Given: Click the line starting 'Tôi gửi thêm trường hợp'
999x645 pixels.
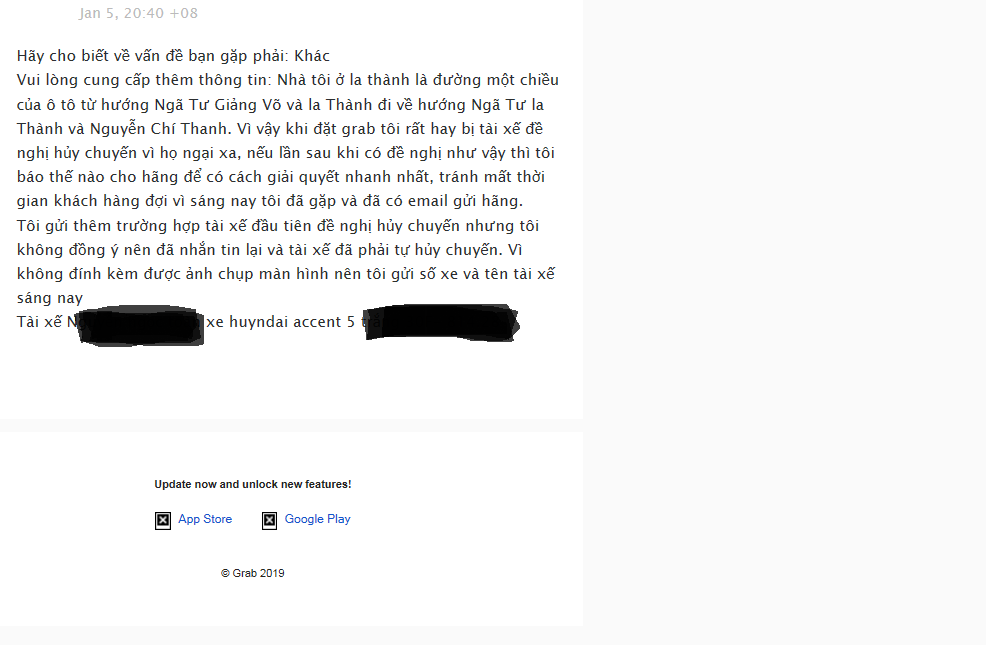Looking at the screenshot, I should [278, 226].
